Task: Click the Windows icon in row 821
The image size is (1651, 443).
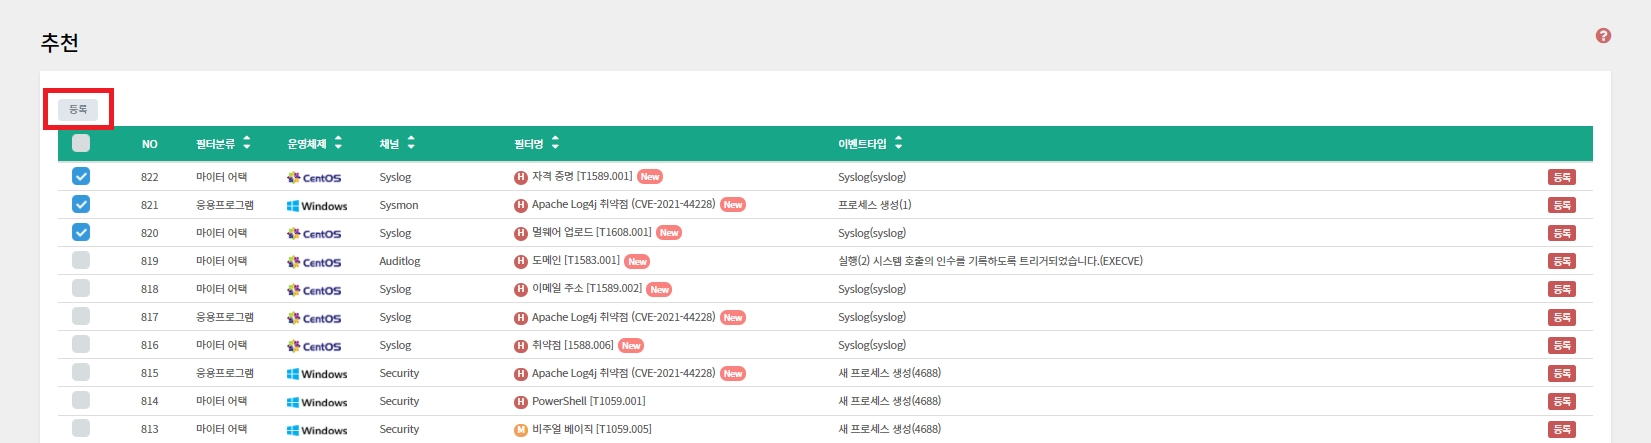Action: [293, 206]
